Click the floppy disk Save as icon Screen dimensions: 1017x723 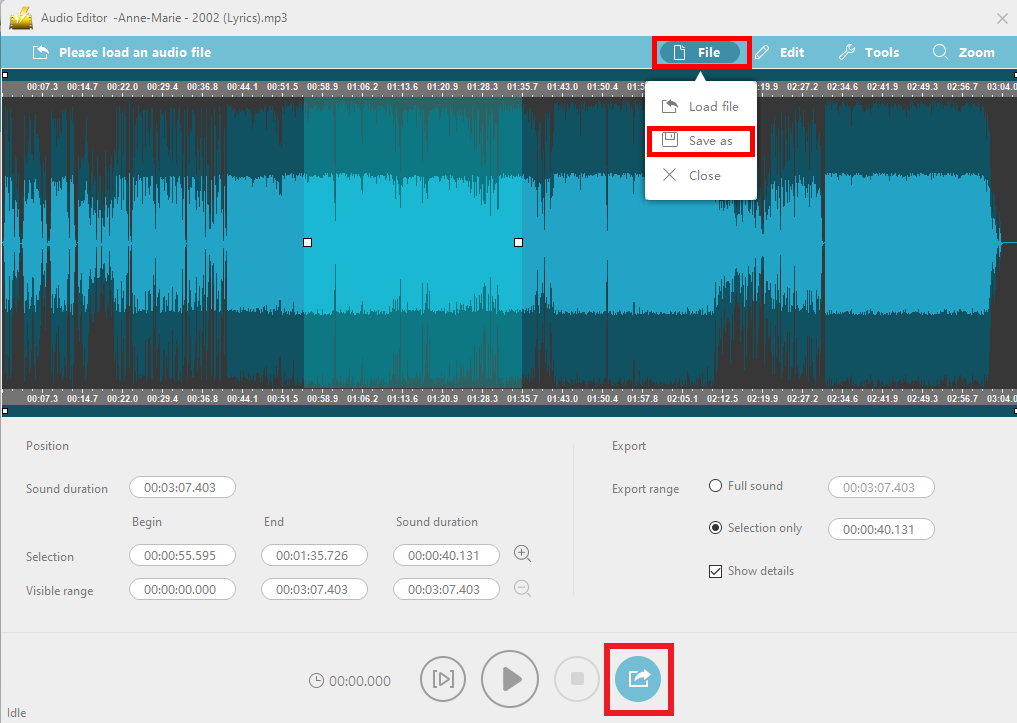coord(669,139)
